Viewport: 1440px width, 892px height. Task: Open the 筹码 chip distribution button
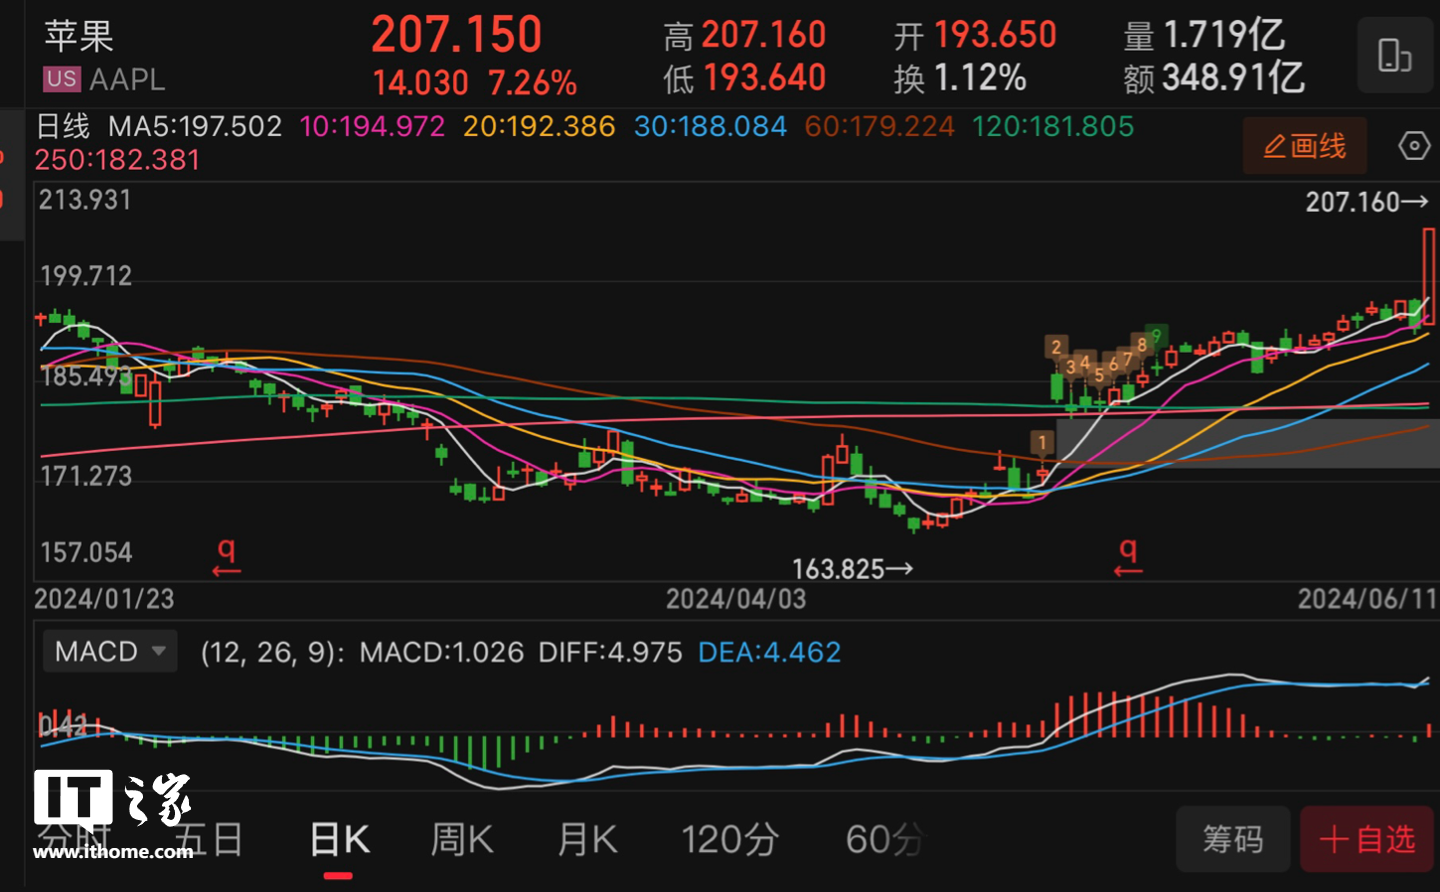tap(1233, 839)
